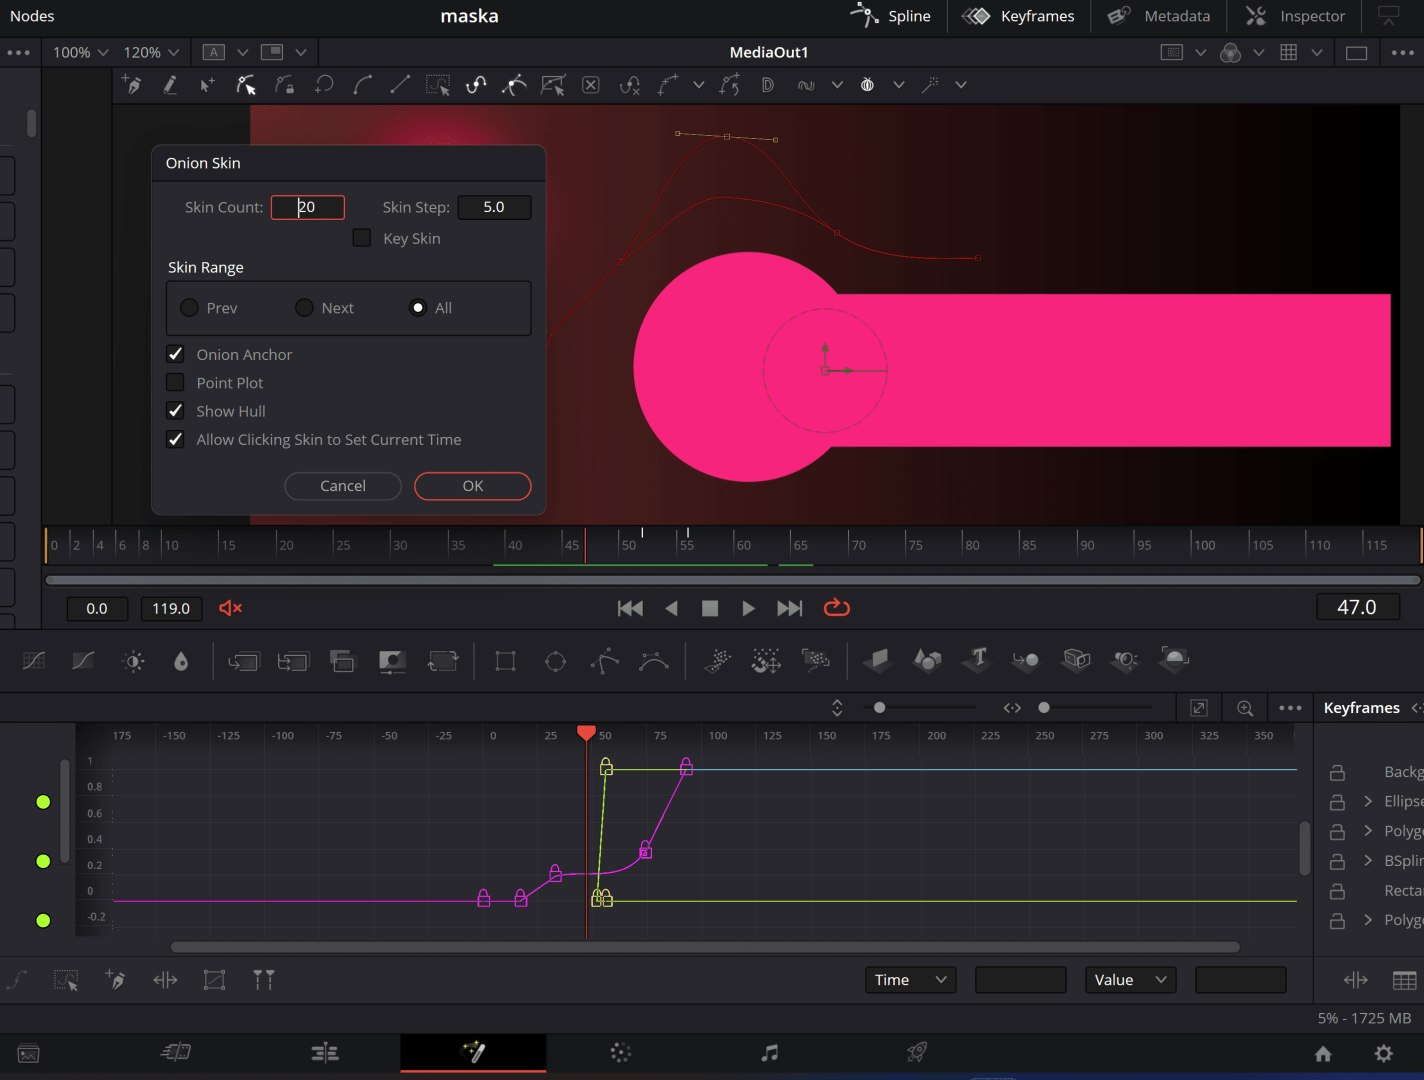
Task: Toggle the loop playback icon
Action: (x=836, y=608)
